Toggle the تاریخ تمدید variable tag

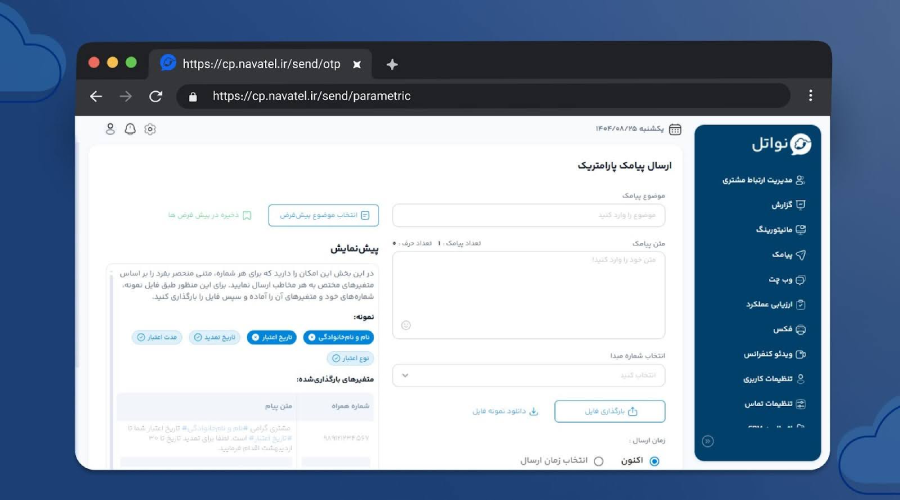pos(214,338)
